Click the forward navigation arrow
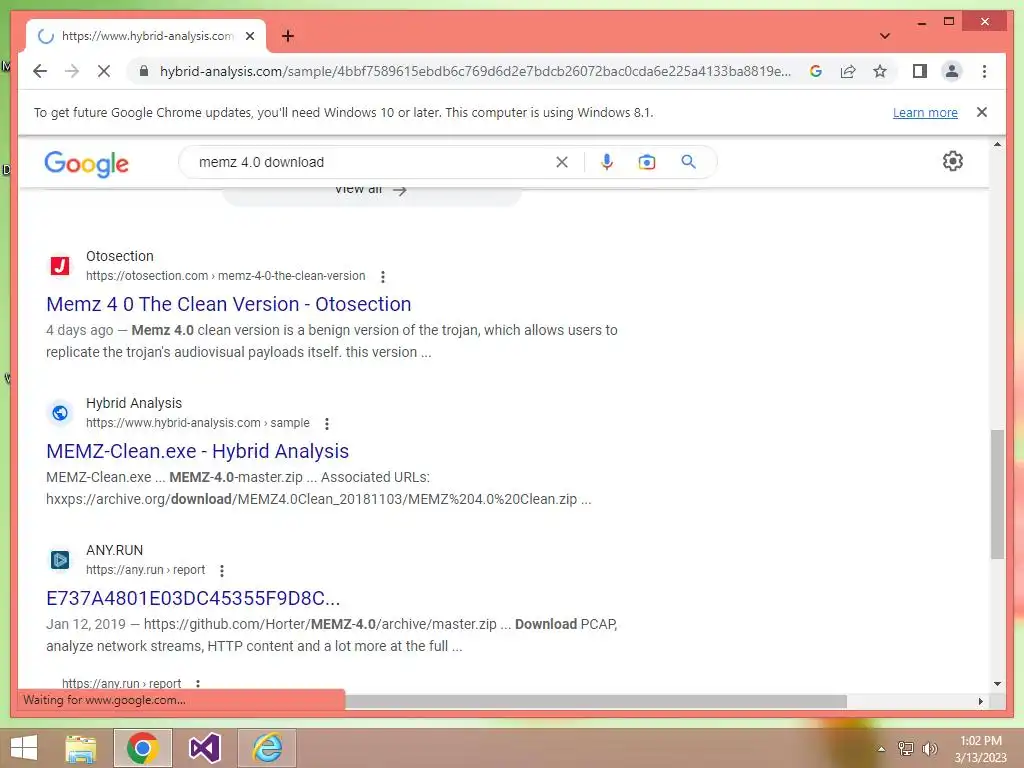The image size is (1024, 768). pos(72,71)
